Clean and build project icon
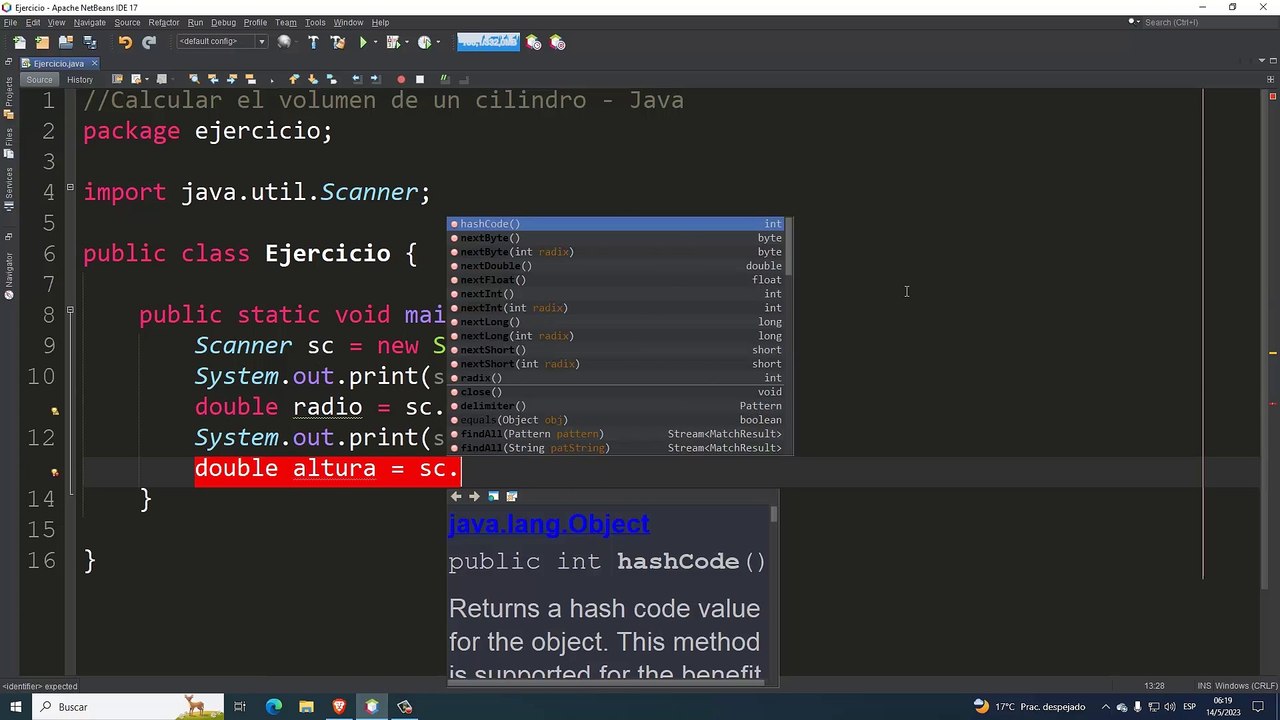Image resolution: width=1280 pixels, height=720 pixels. coord(337,42)
